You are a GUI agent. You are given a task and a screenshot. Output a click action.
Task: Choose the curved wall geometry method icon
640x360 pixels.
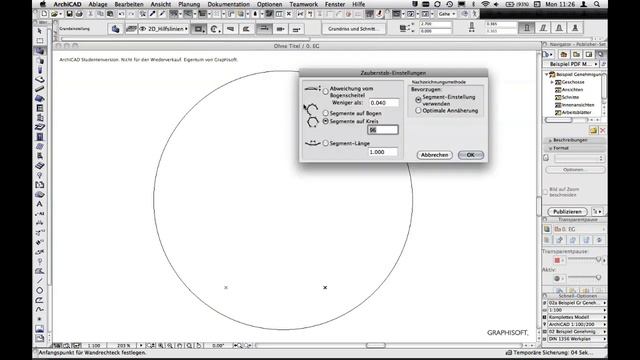click(215, 29)
